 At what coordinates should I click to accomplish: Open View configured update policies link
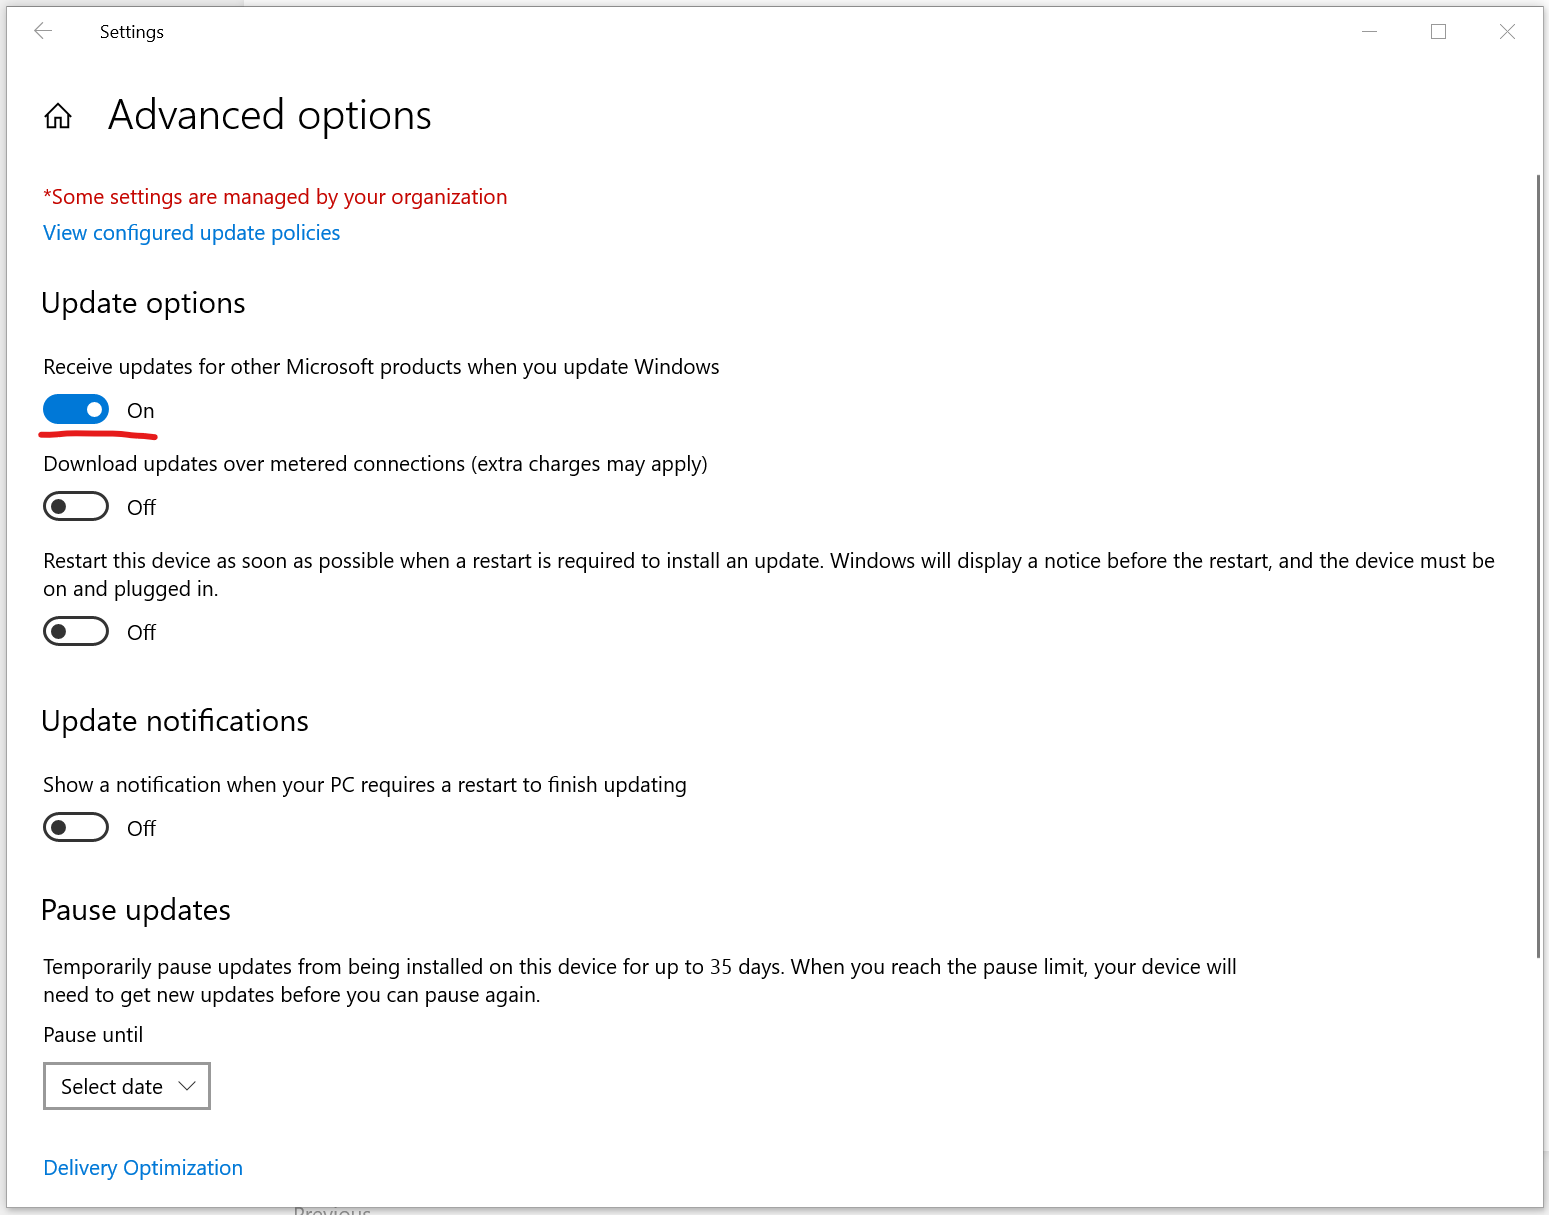coord(192,233)
